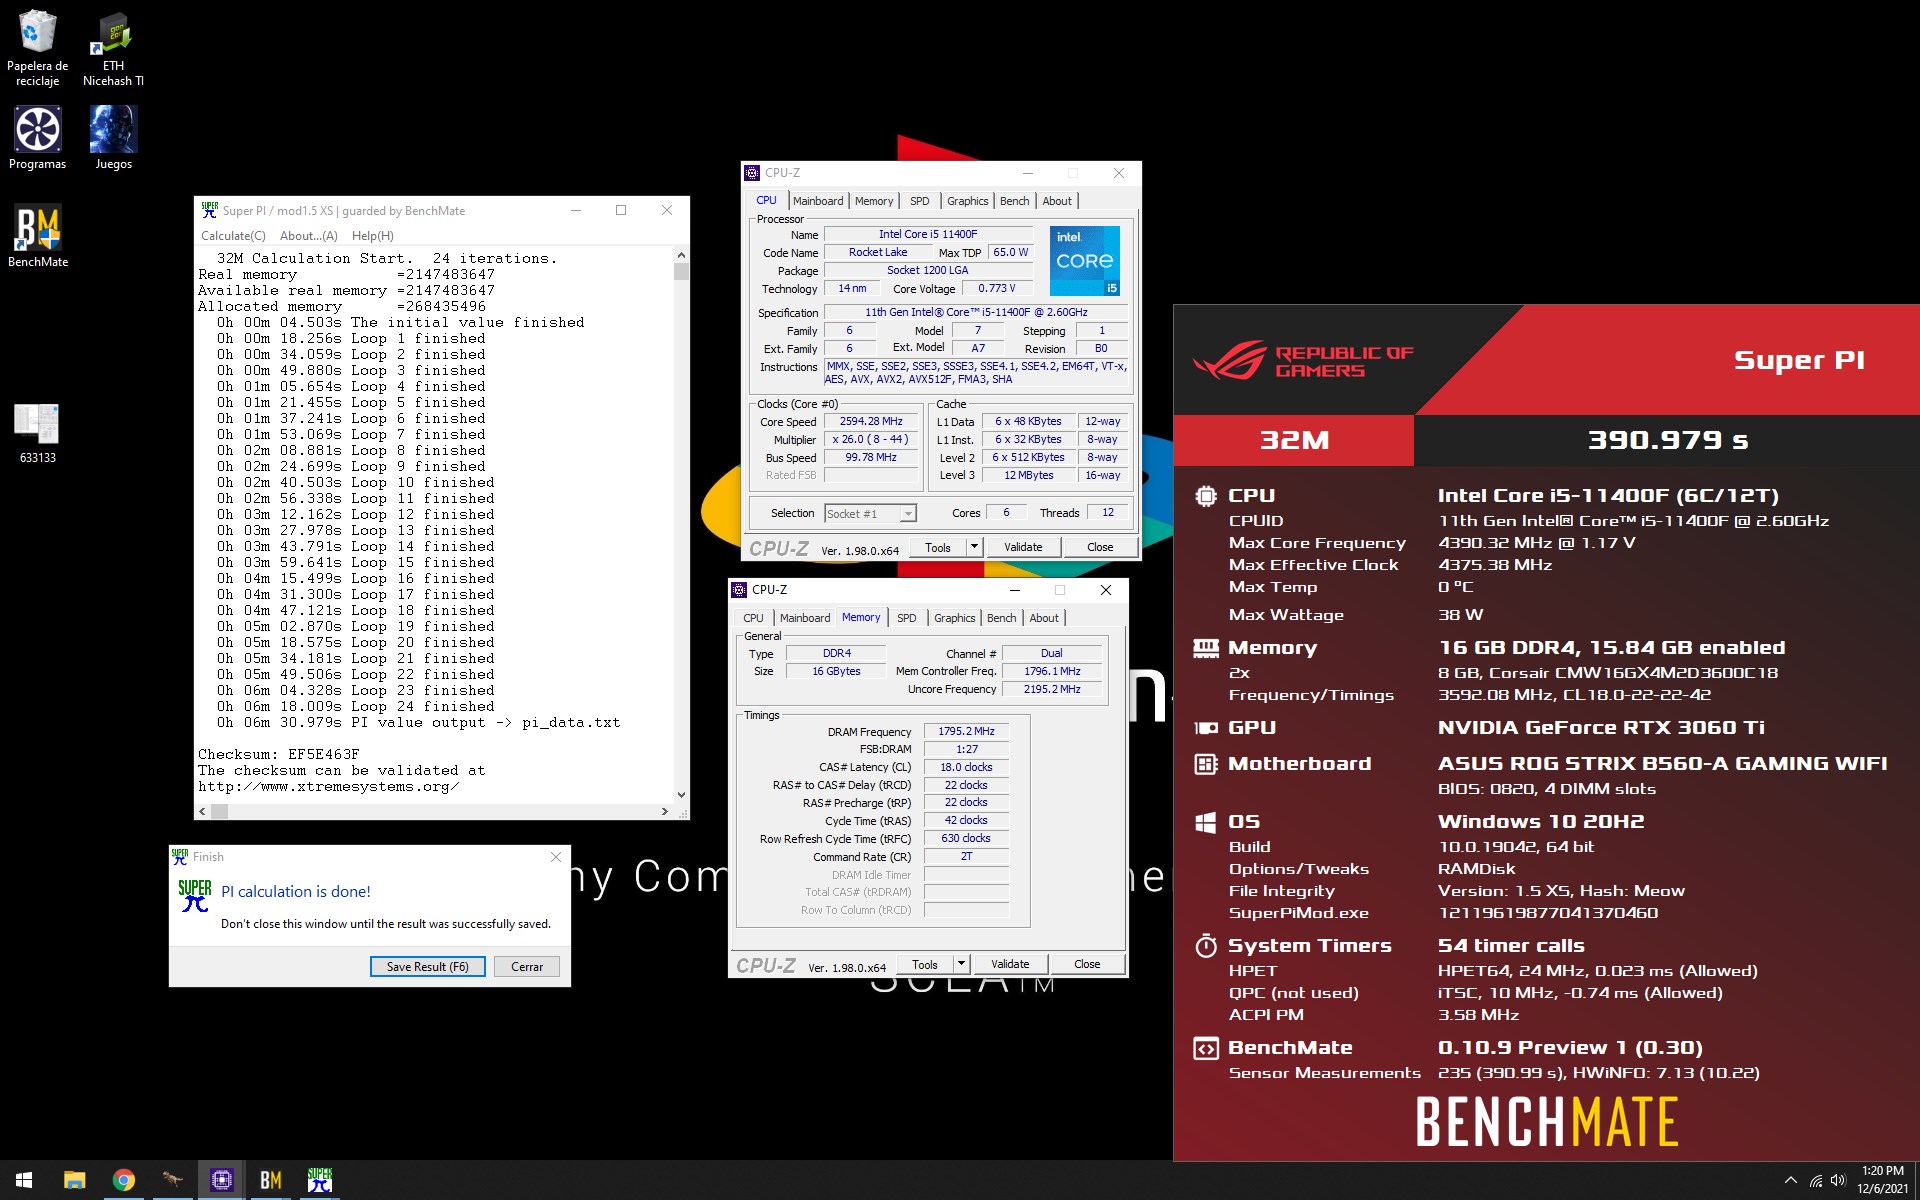Image resolution: width=1920 pixels, height=1200 pixels.
Task: Switch to Graphics tab in upper CPU-Z
Action: click(967, 201)
